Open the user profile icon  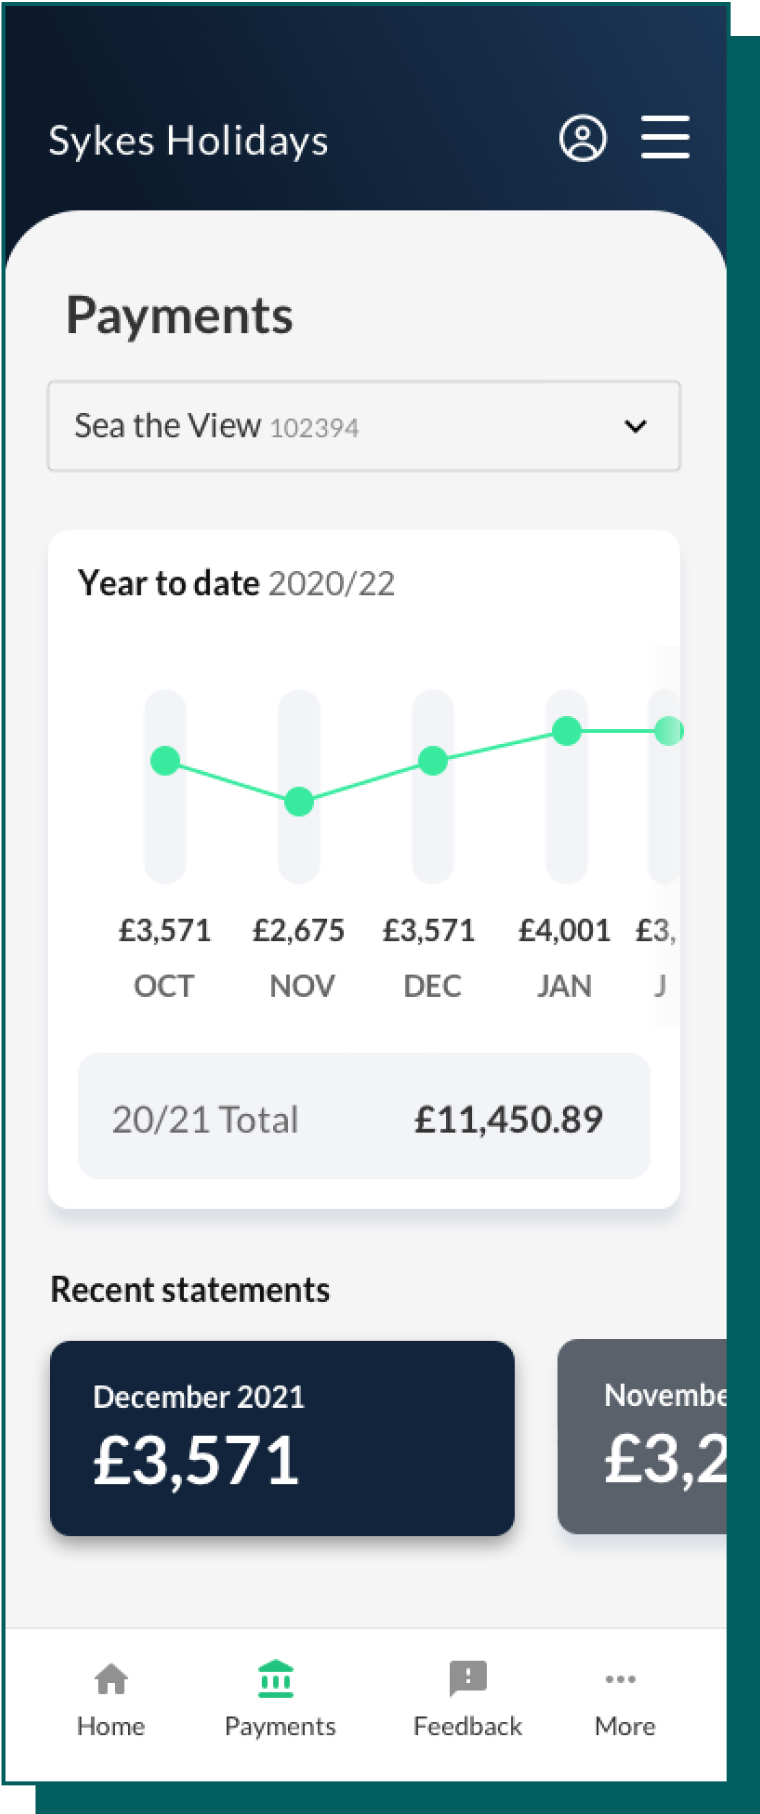tap(582, 138)
